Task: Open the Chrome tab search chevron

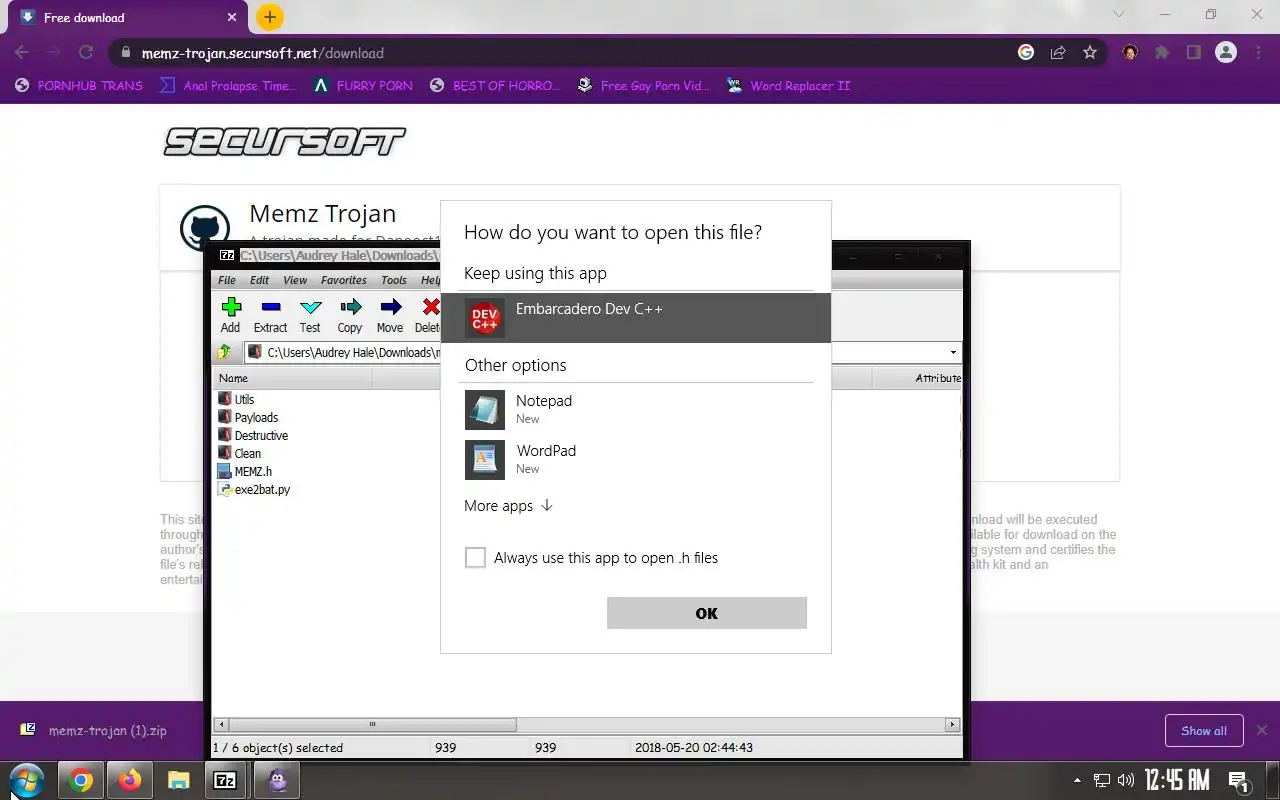Action: (1119, 15)
